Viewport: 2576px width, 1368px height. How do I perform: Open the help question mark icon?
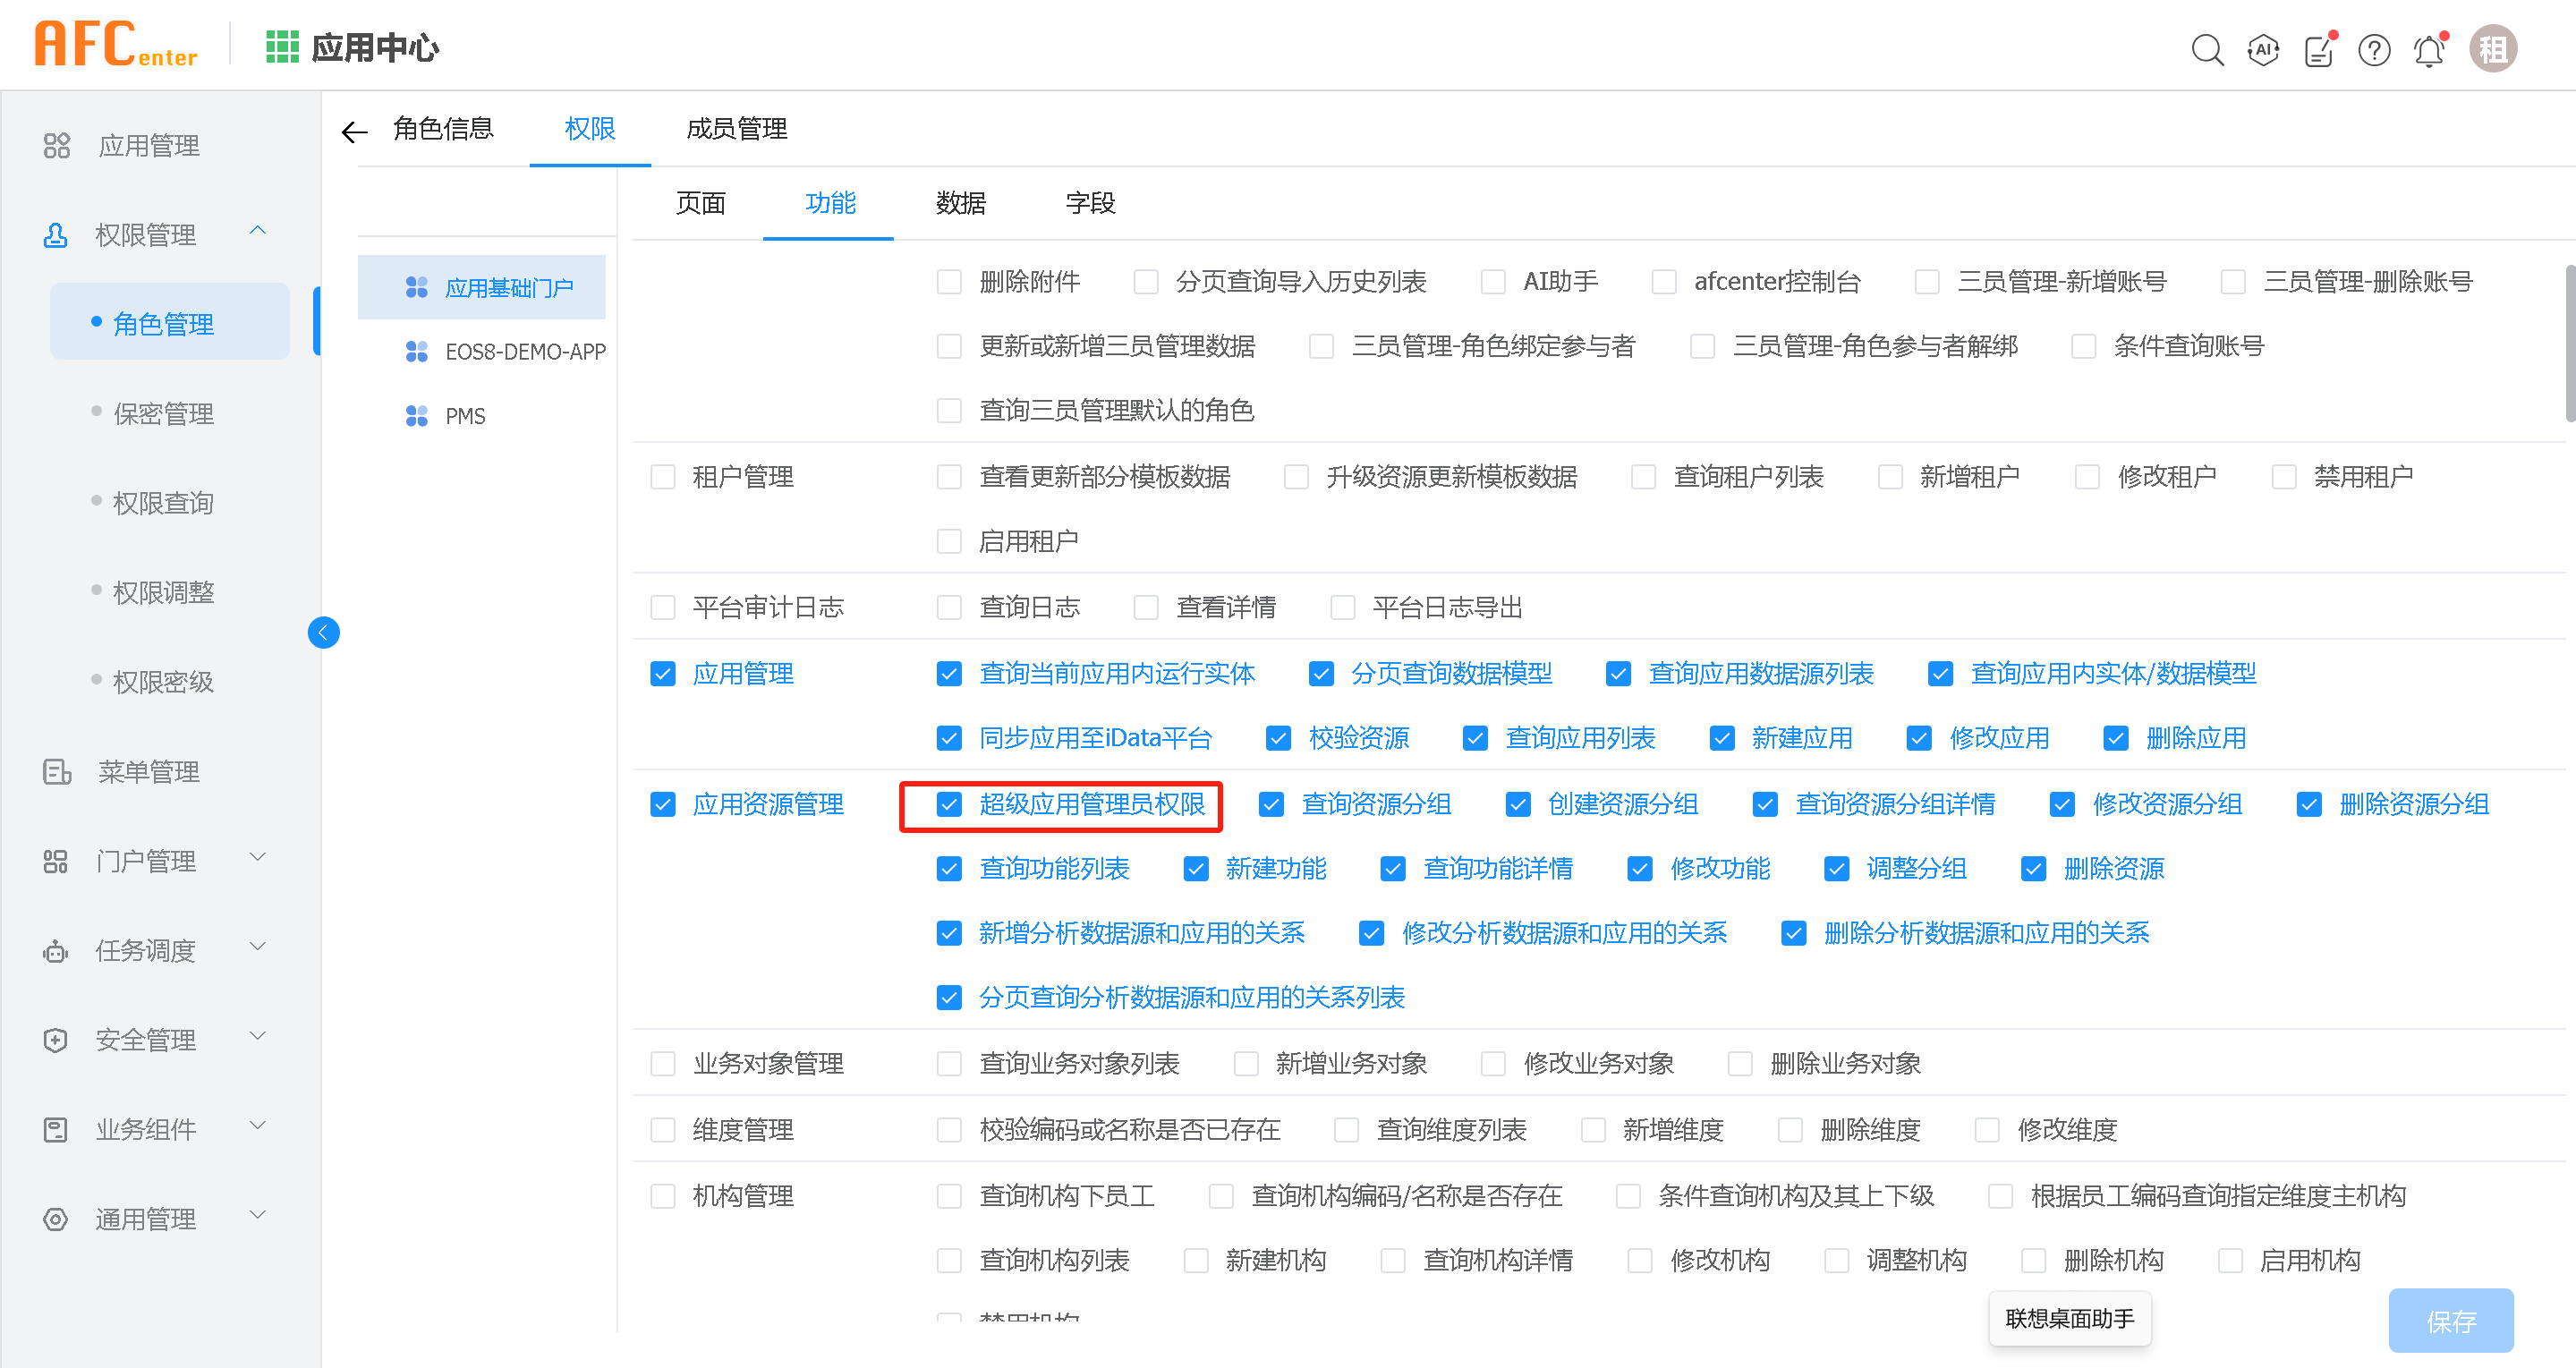pyautogui.click(x=2373, y=49)
